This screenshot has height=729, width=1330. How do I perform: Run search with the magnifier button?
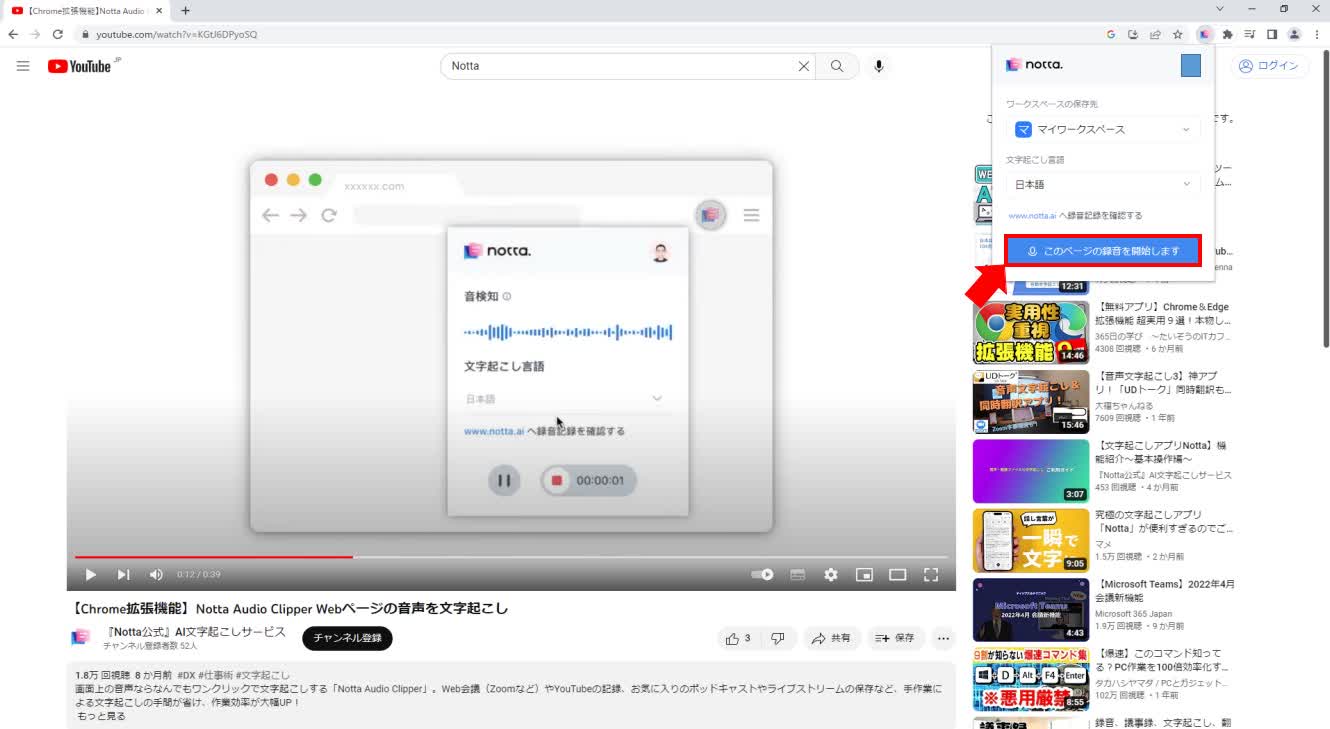tap(837, 66)
